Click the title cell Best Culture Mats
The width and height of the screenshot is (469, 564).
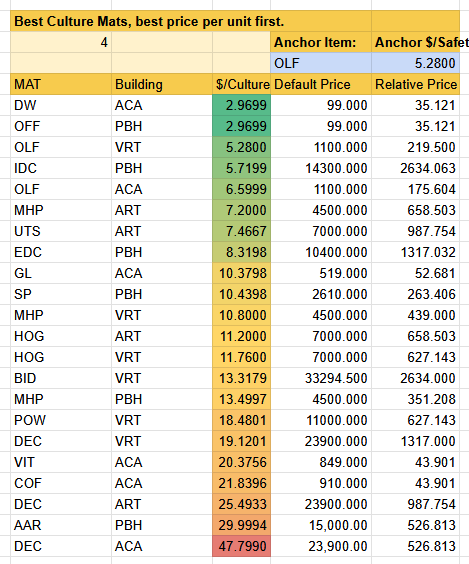click(x=191, y=22)
